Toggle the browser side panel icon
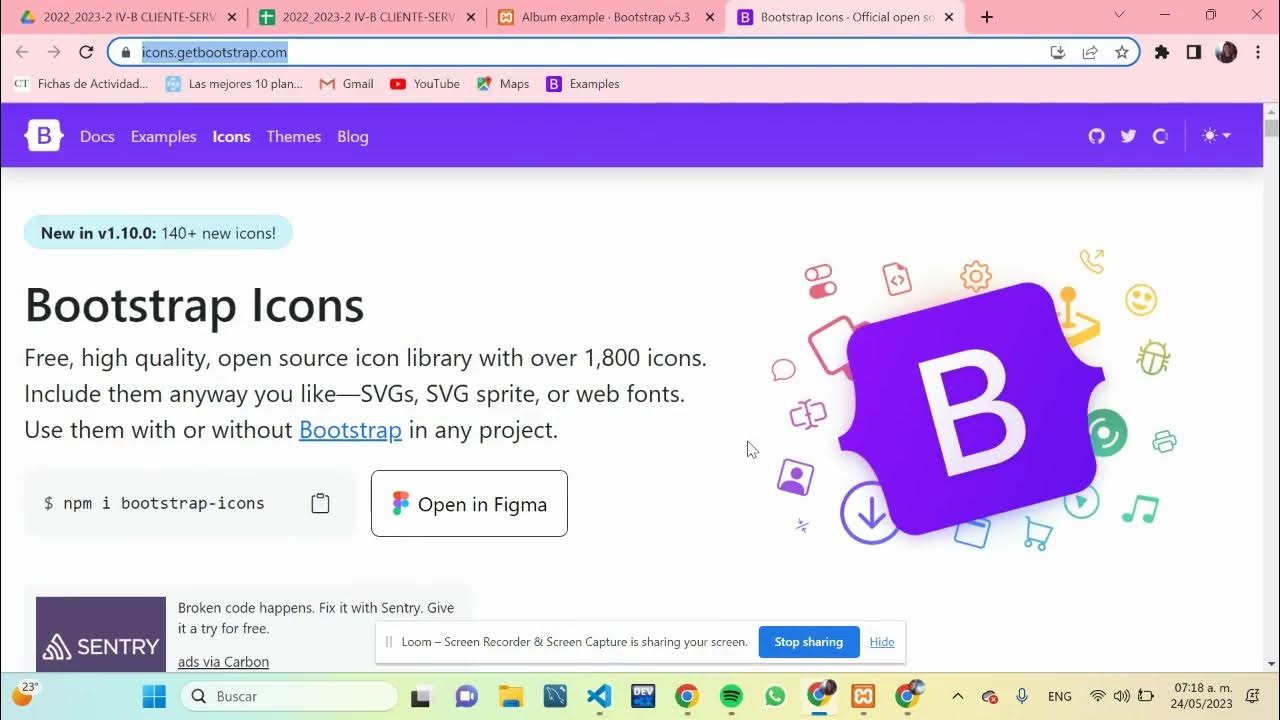 pyautogui.click(x=1194, y=52)
